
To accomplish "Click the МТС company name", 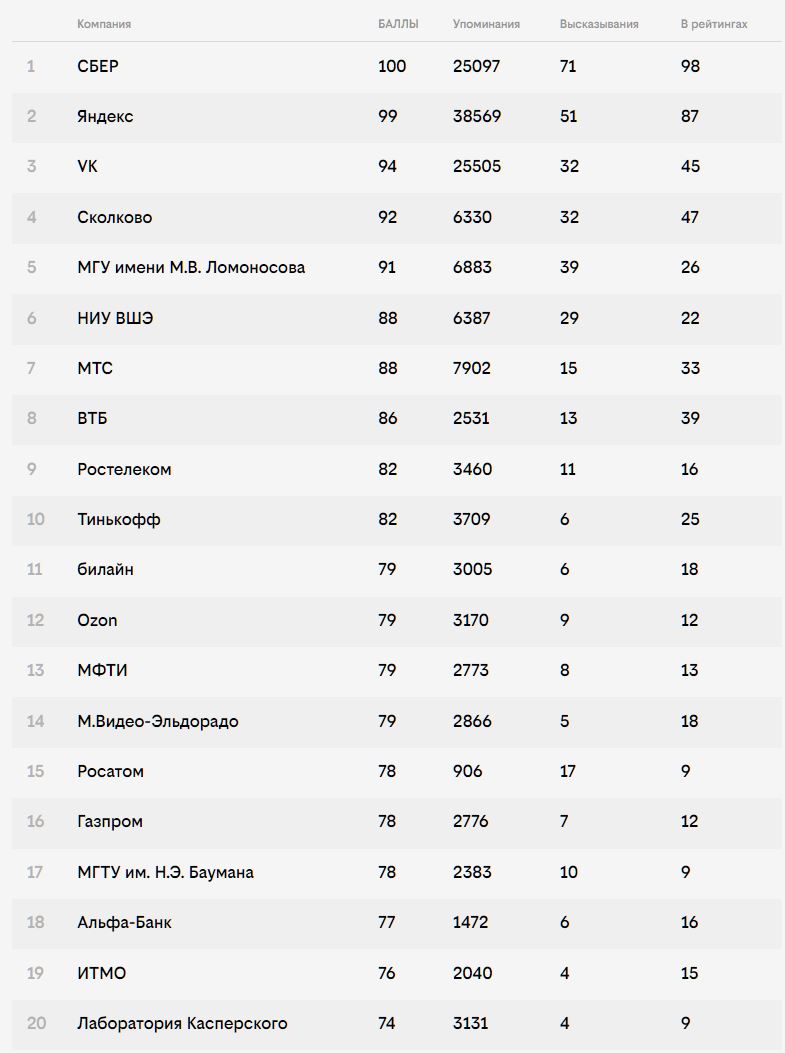I will pos(95,368).
